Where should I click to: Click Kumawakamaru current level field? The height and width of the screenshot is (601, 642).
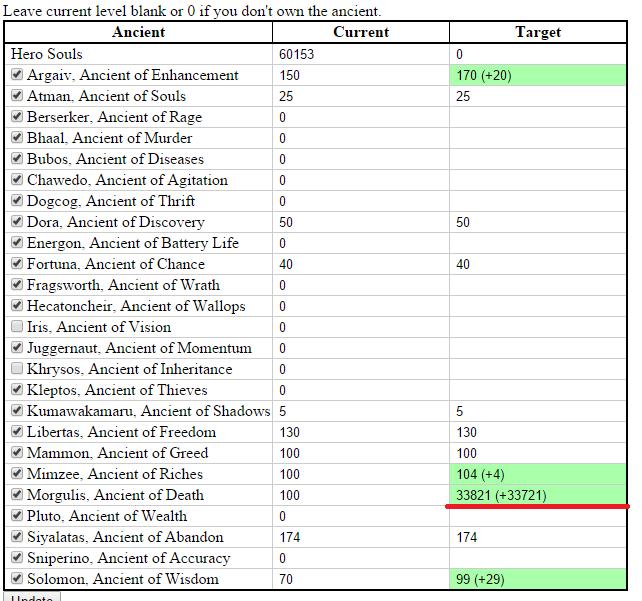361,411
